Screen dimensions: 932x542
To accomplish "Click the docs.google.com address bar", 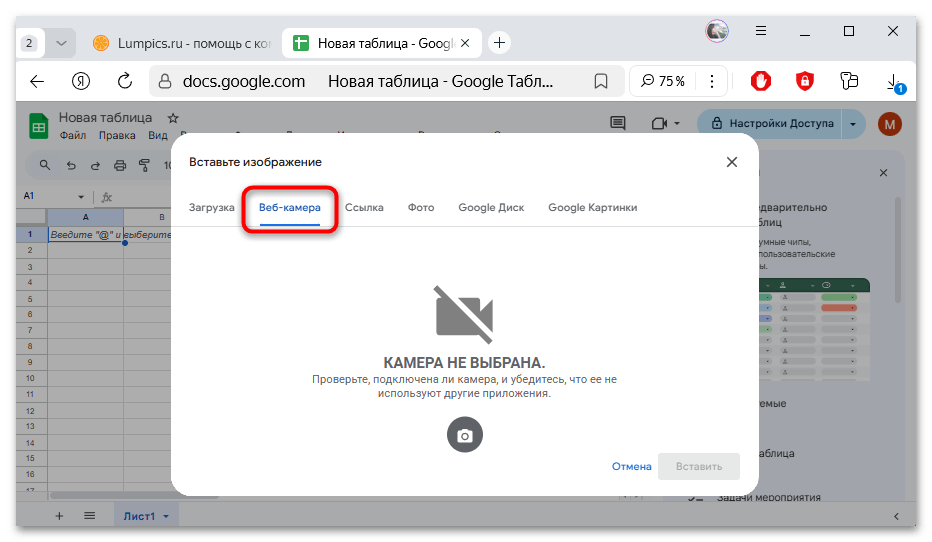I will point(244,81).
